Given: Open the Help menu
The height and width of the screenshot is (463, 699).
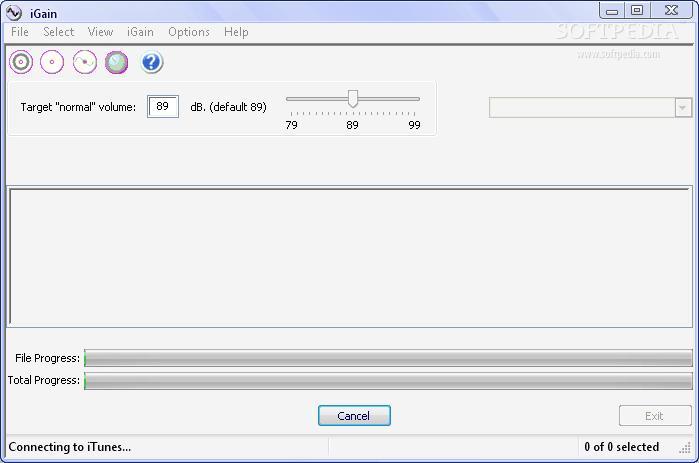Looking at the screenshot, I should [236, 32].
